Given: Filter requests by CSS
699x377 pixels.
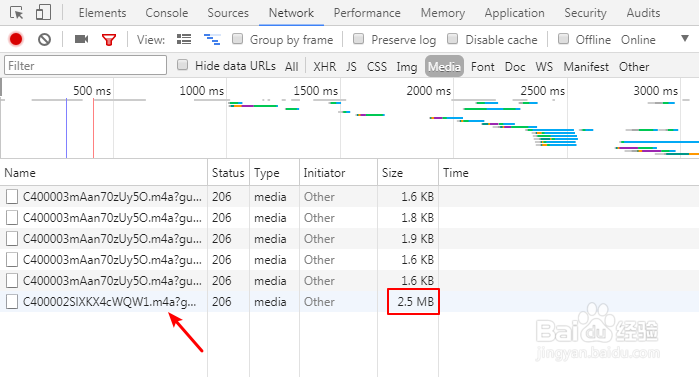Looking at the screenshot, I should coord(377,67).
